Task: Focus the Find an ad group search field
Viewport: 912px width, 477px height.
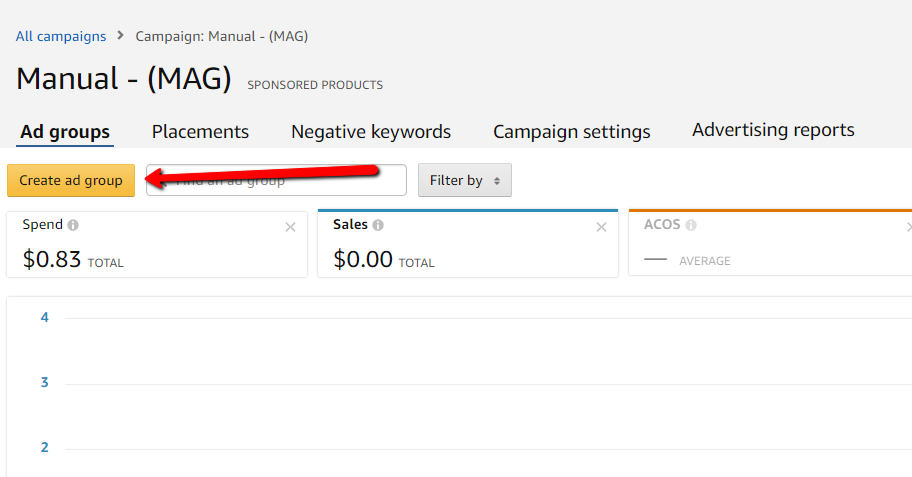Action: click(x=290, y=180)
